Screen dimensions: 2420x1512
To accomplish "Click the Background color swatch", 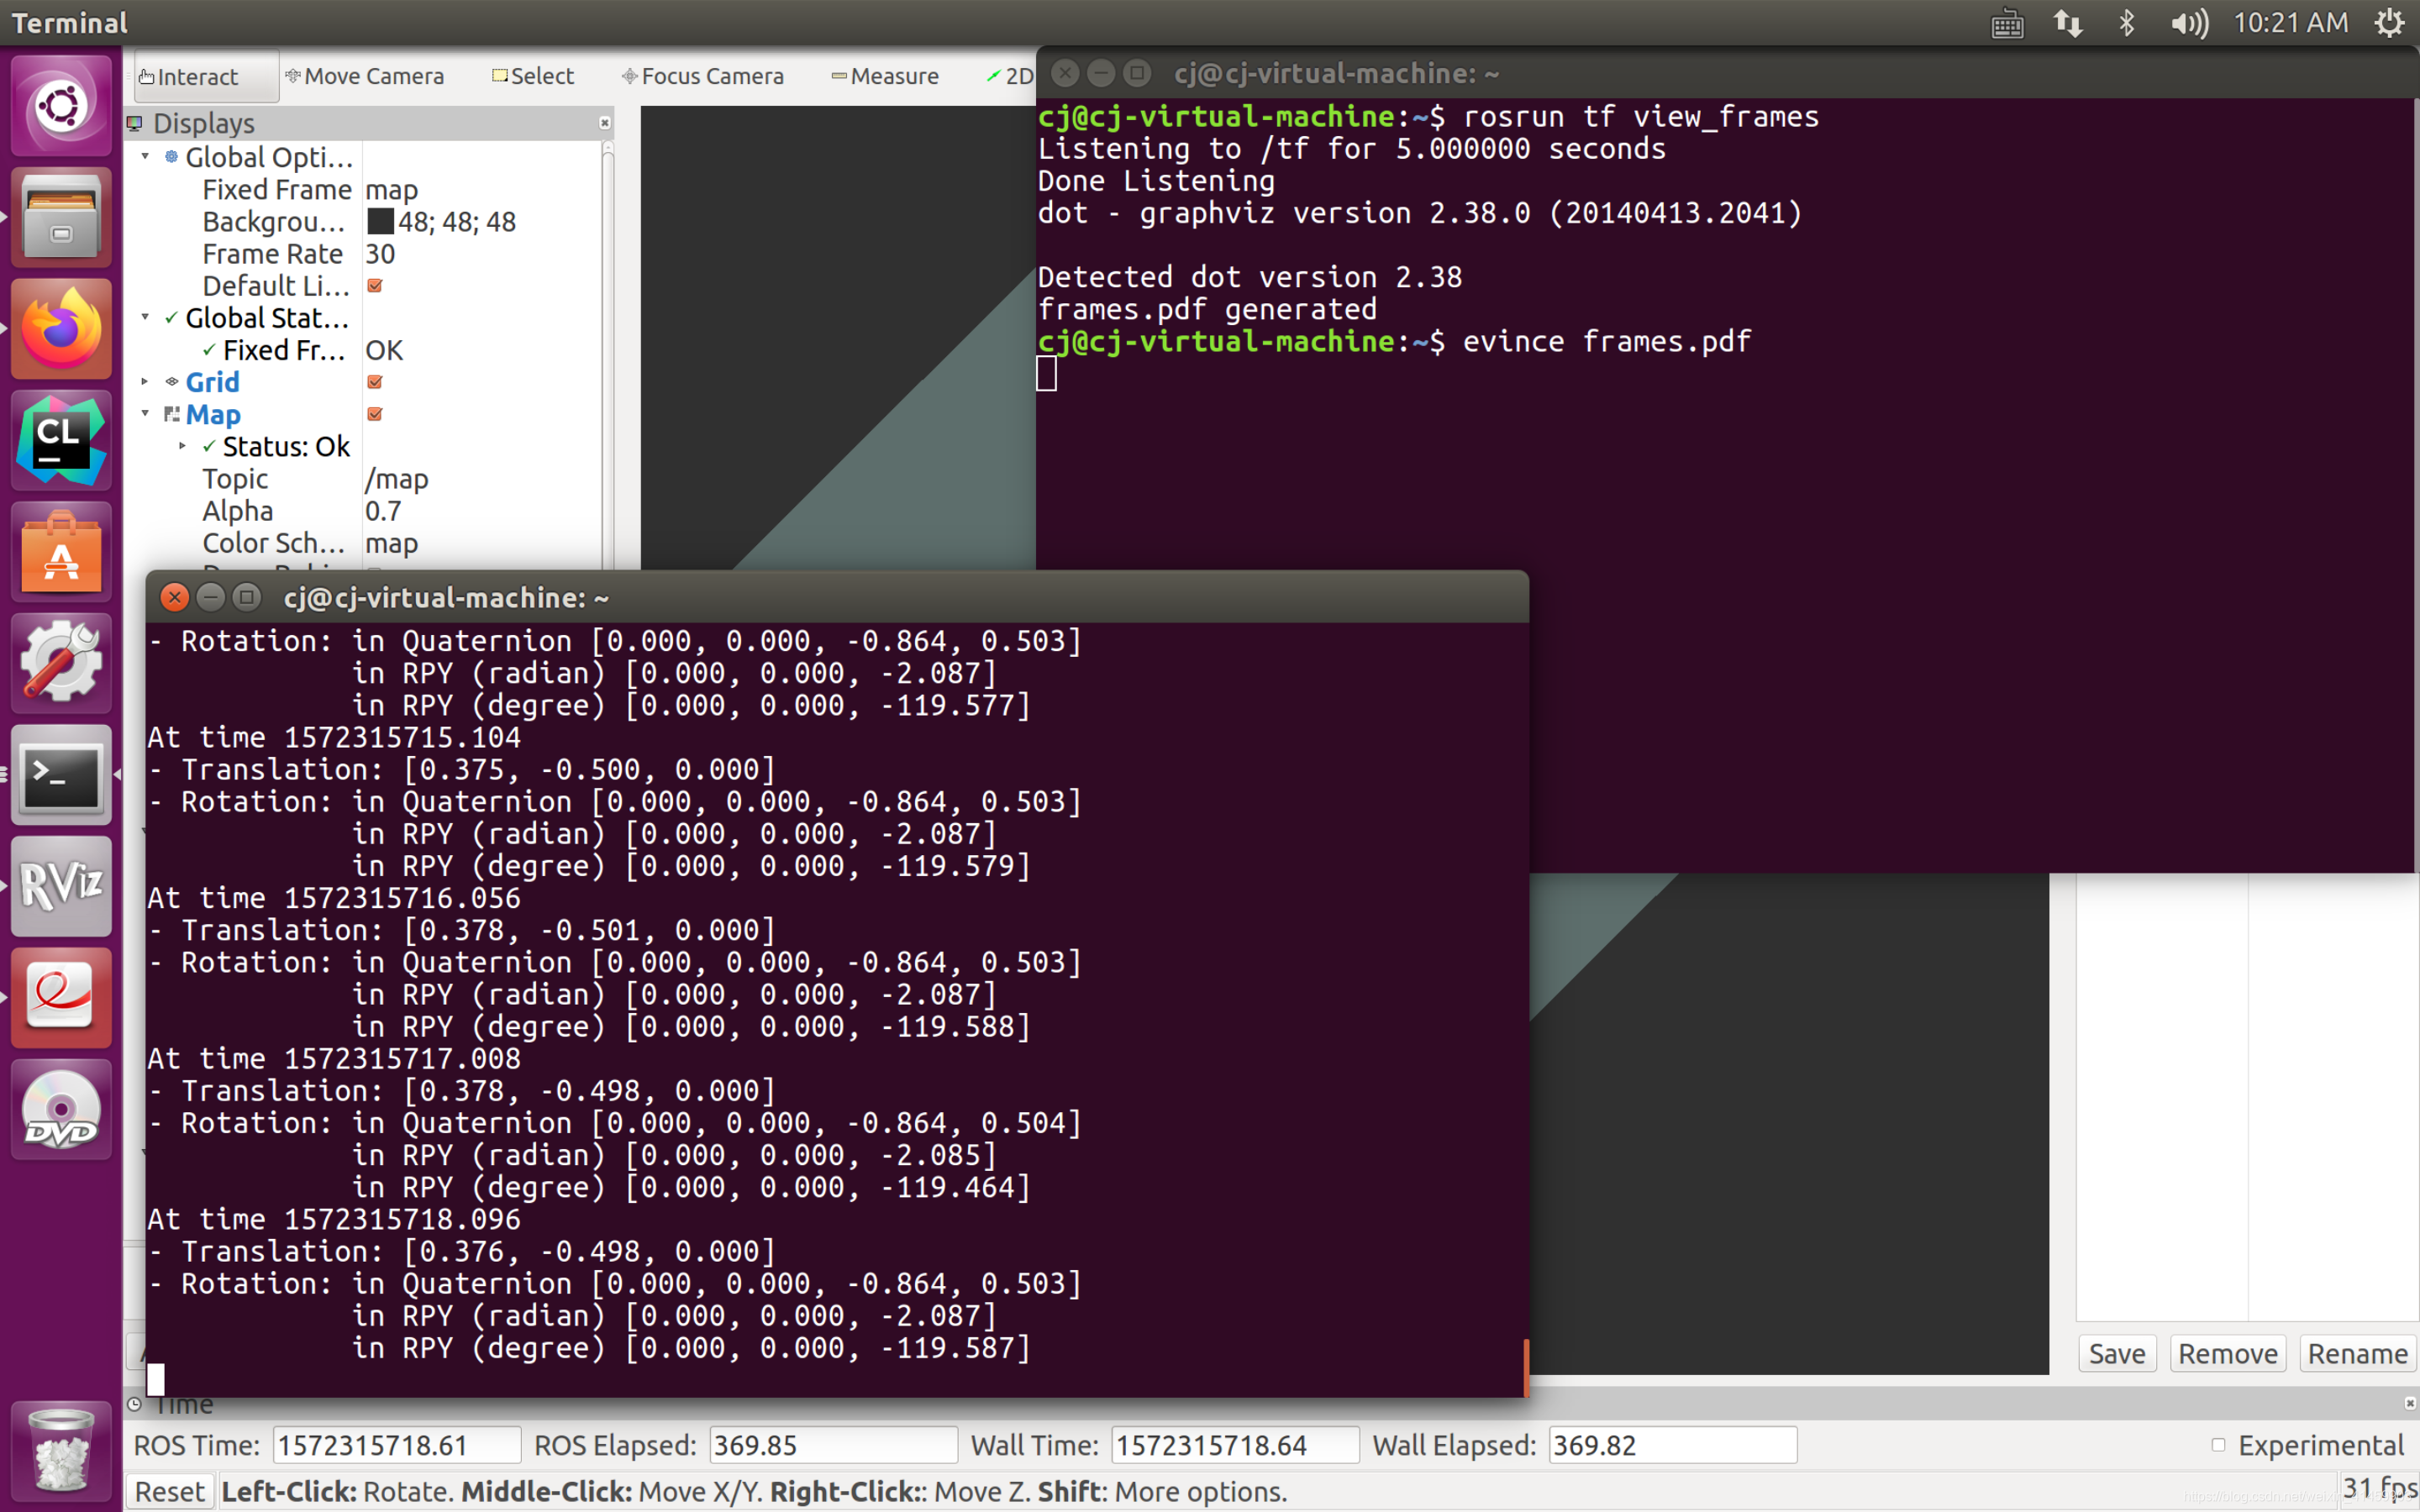I will 380,222.
